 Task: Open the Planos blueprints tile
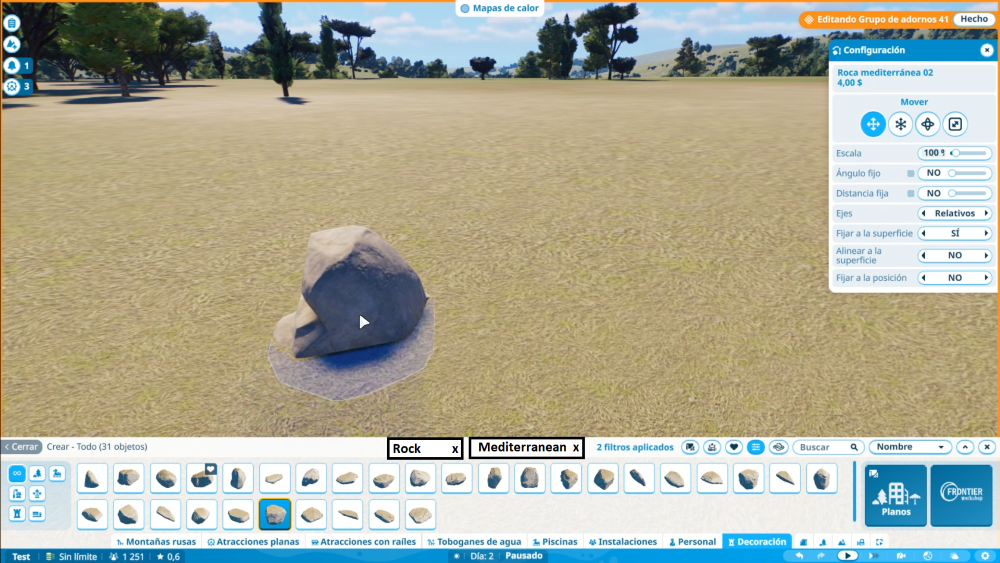coord(895,495)
